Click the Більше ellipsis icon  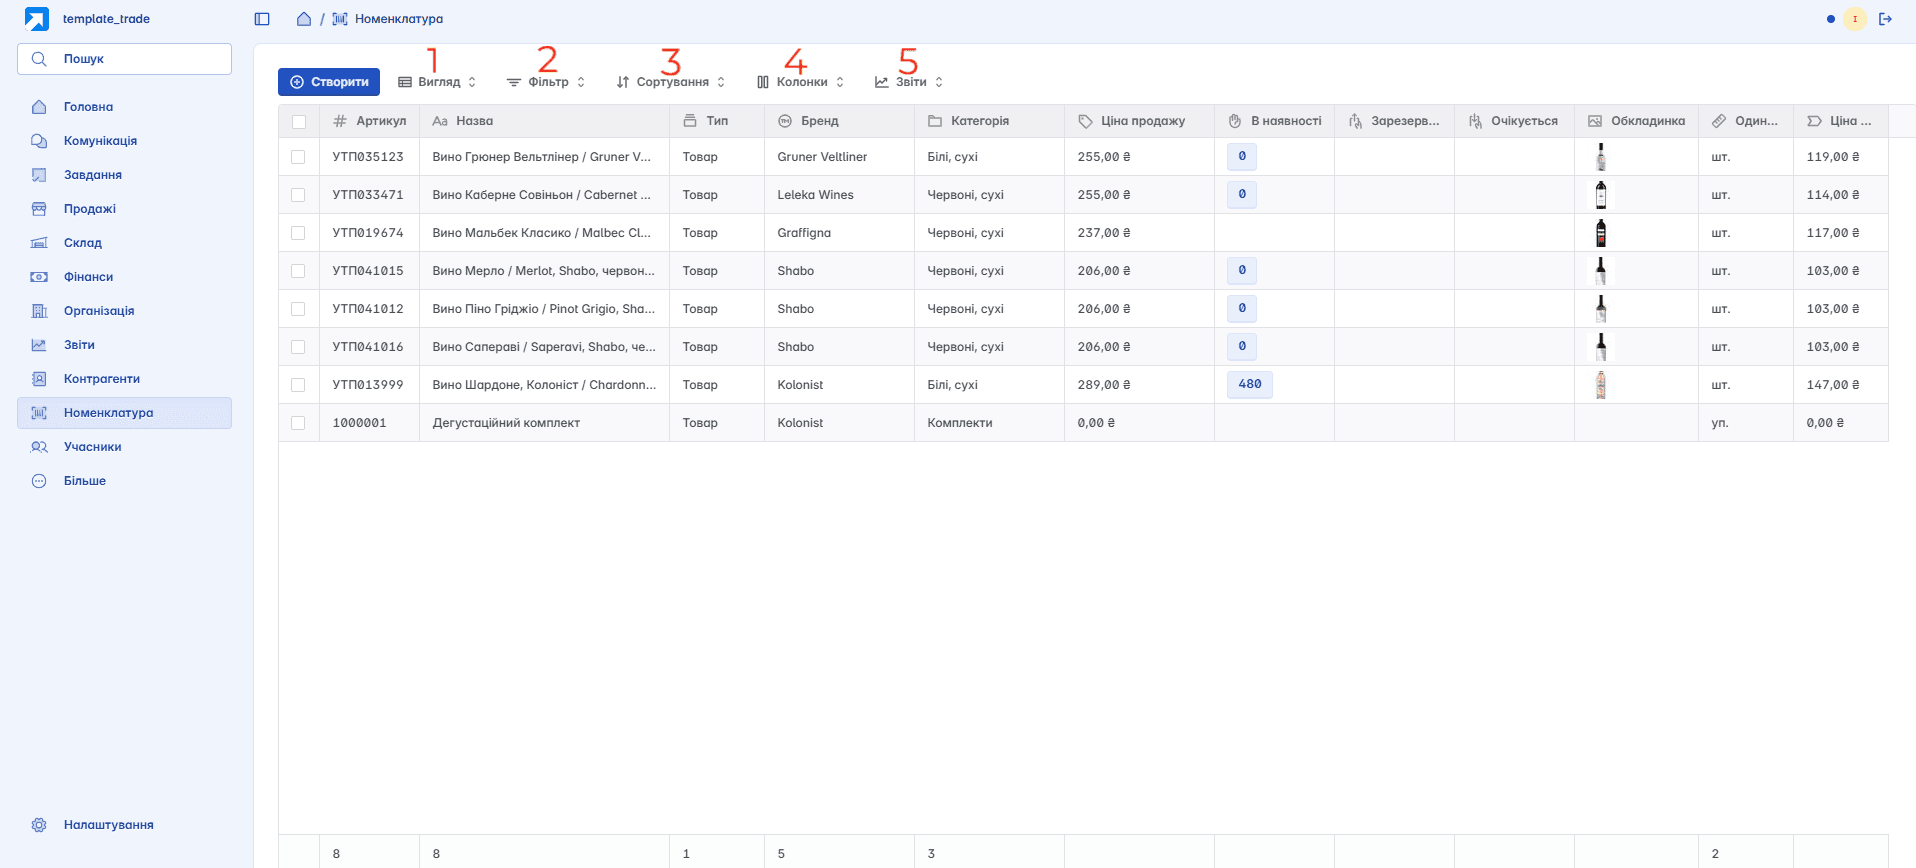pos(39,481)
